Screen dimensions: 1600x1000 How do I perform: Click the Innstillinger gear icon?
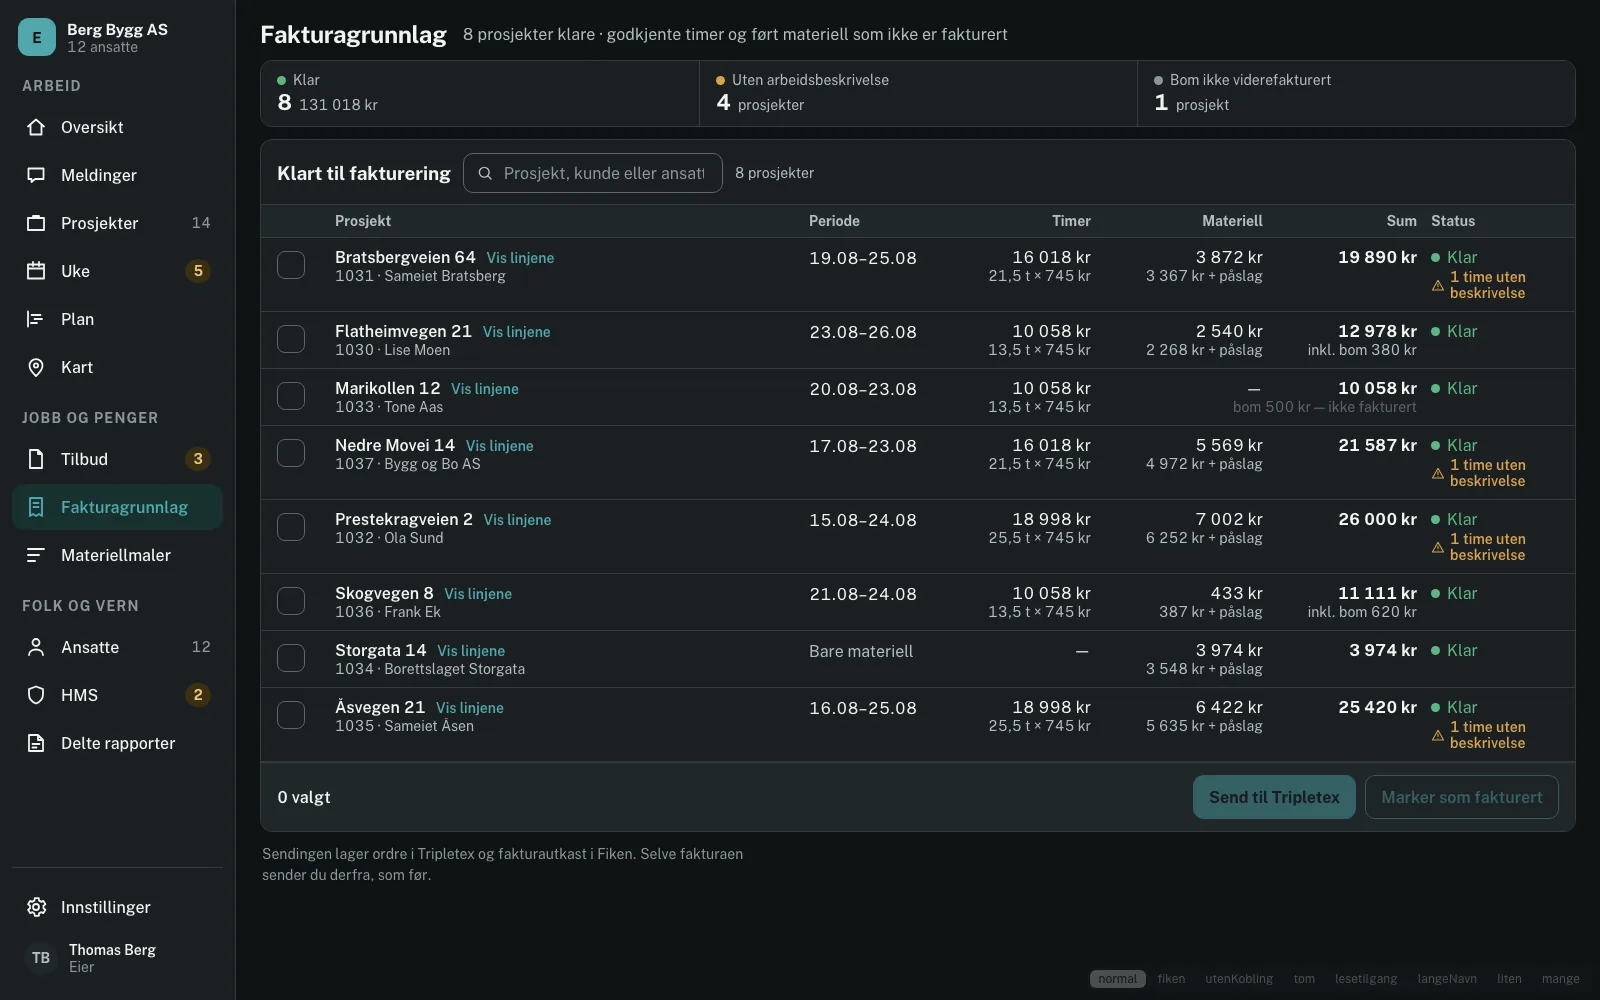[36, 907]
